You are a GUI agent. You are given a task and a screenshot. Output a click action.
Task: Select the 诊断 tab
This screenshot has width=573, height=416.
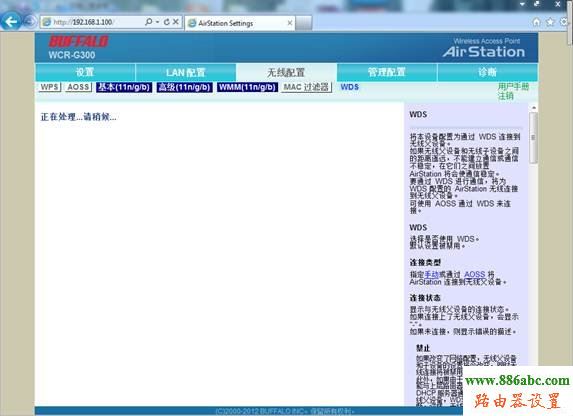(487, 72)
